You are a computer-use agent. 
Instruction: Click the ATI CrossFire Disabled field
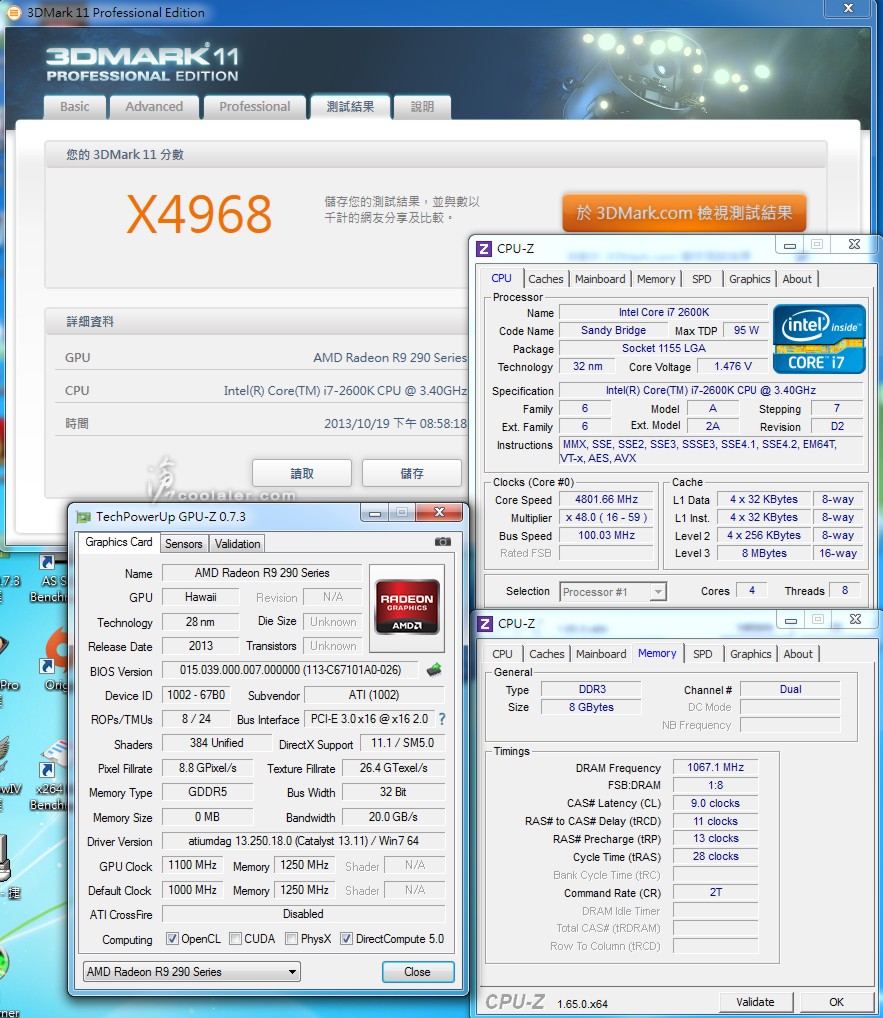tap(303, 913)
